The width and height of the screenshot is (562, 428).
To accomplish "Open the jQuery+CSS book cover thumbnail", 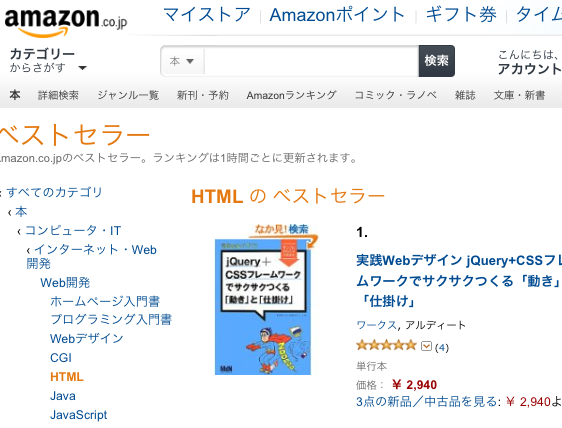I will (x=263, y=307).
